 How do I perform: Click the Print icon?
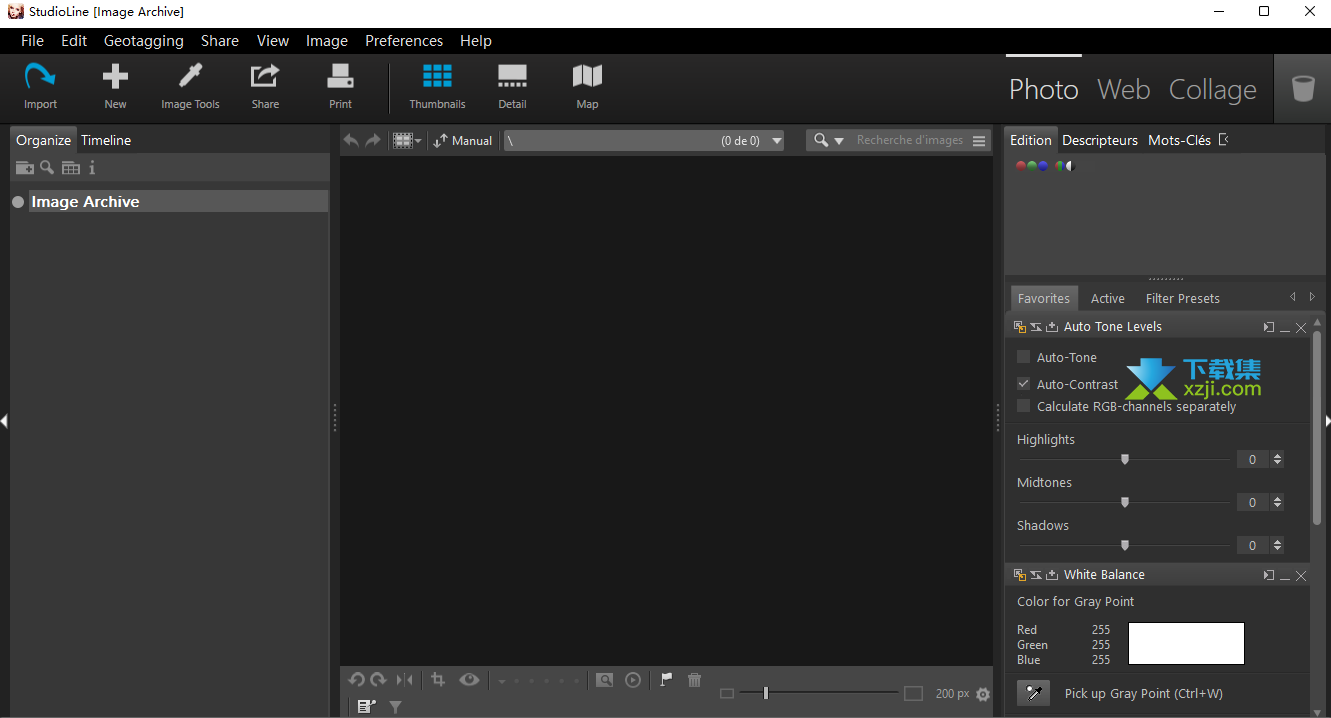point(340,86)
